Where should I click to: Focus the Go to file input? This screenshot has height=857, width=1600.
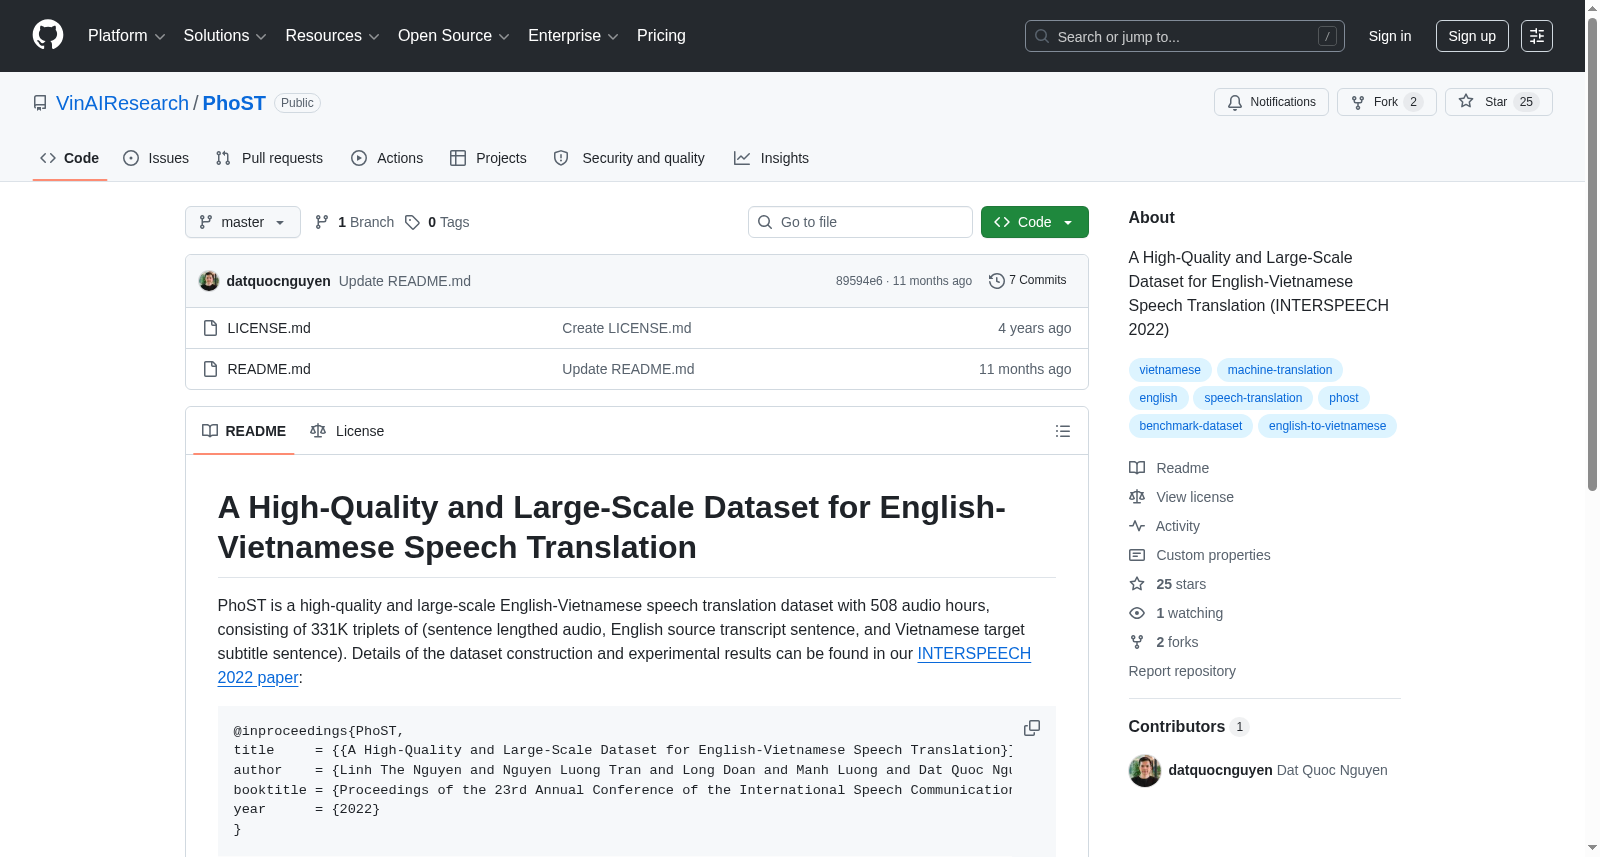860,222
